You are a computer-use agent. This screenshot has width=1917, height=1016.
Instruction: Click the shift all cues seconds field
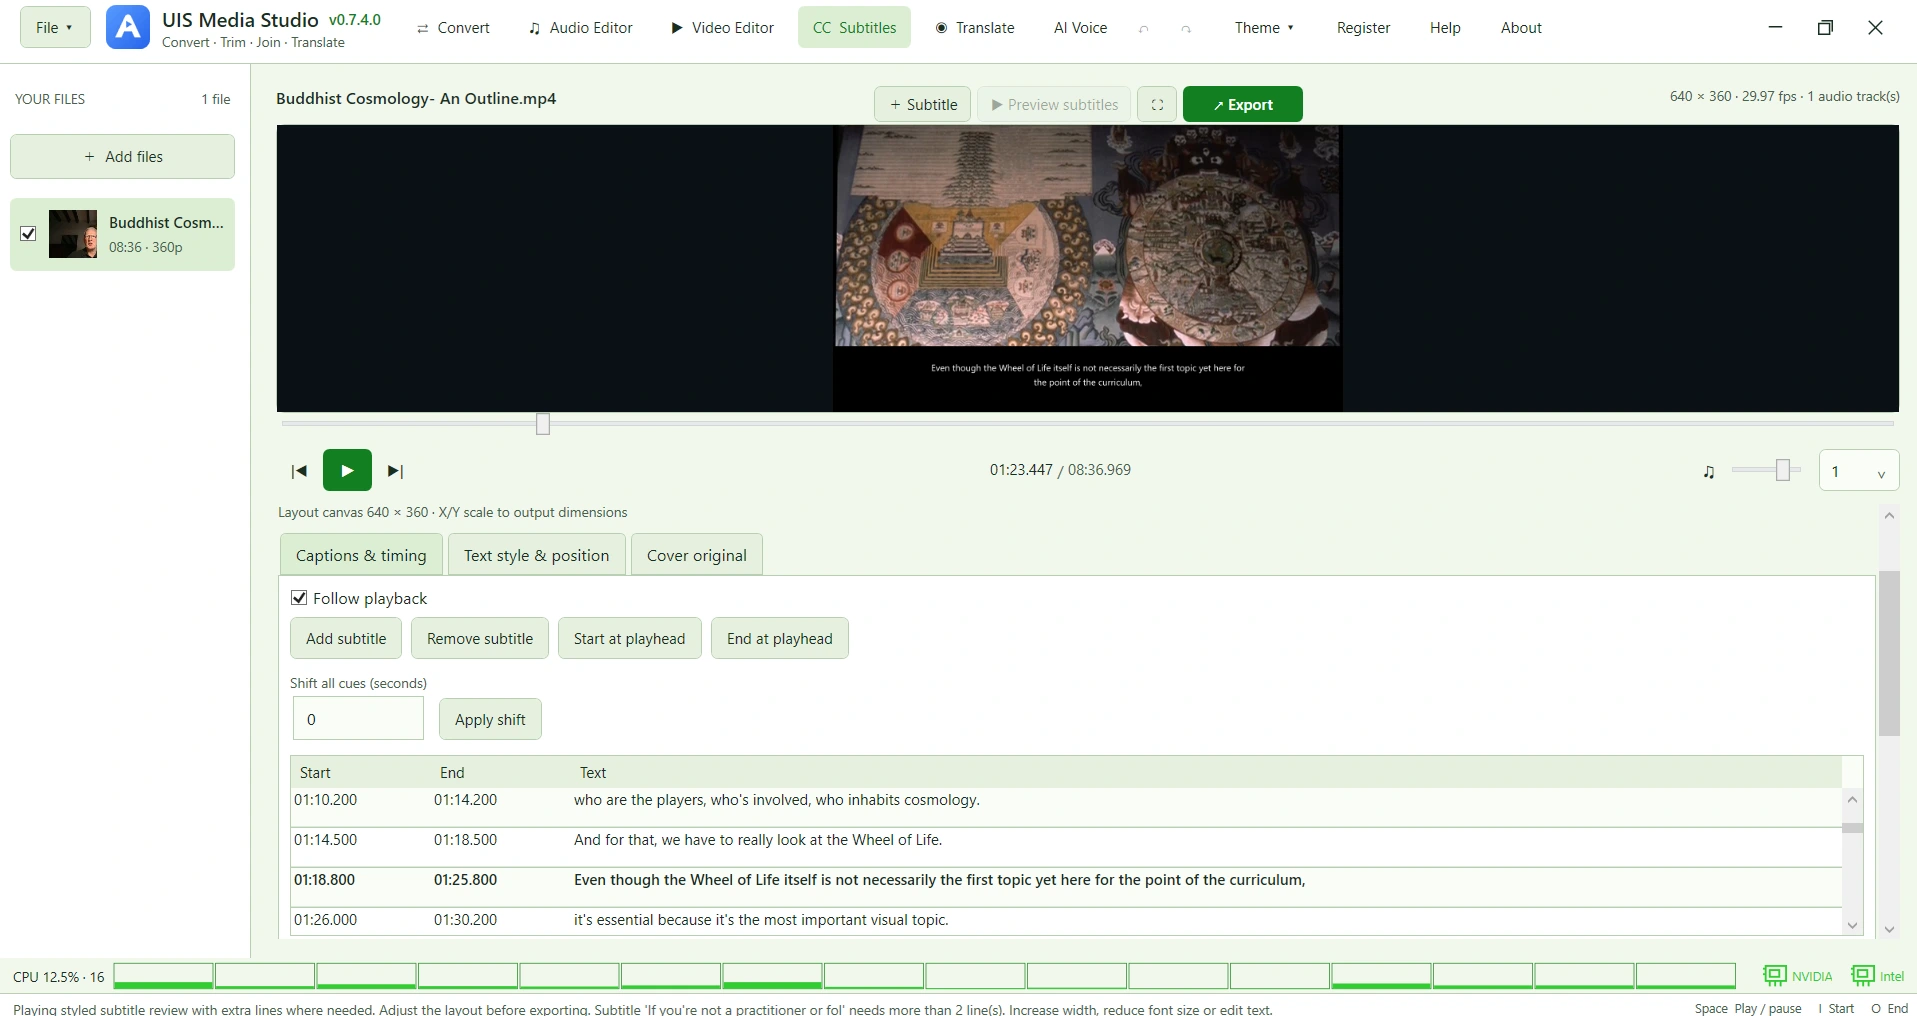pyautogui.click(x=358, y=719)
